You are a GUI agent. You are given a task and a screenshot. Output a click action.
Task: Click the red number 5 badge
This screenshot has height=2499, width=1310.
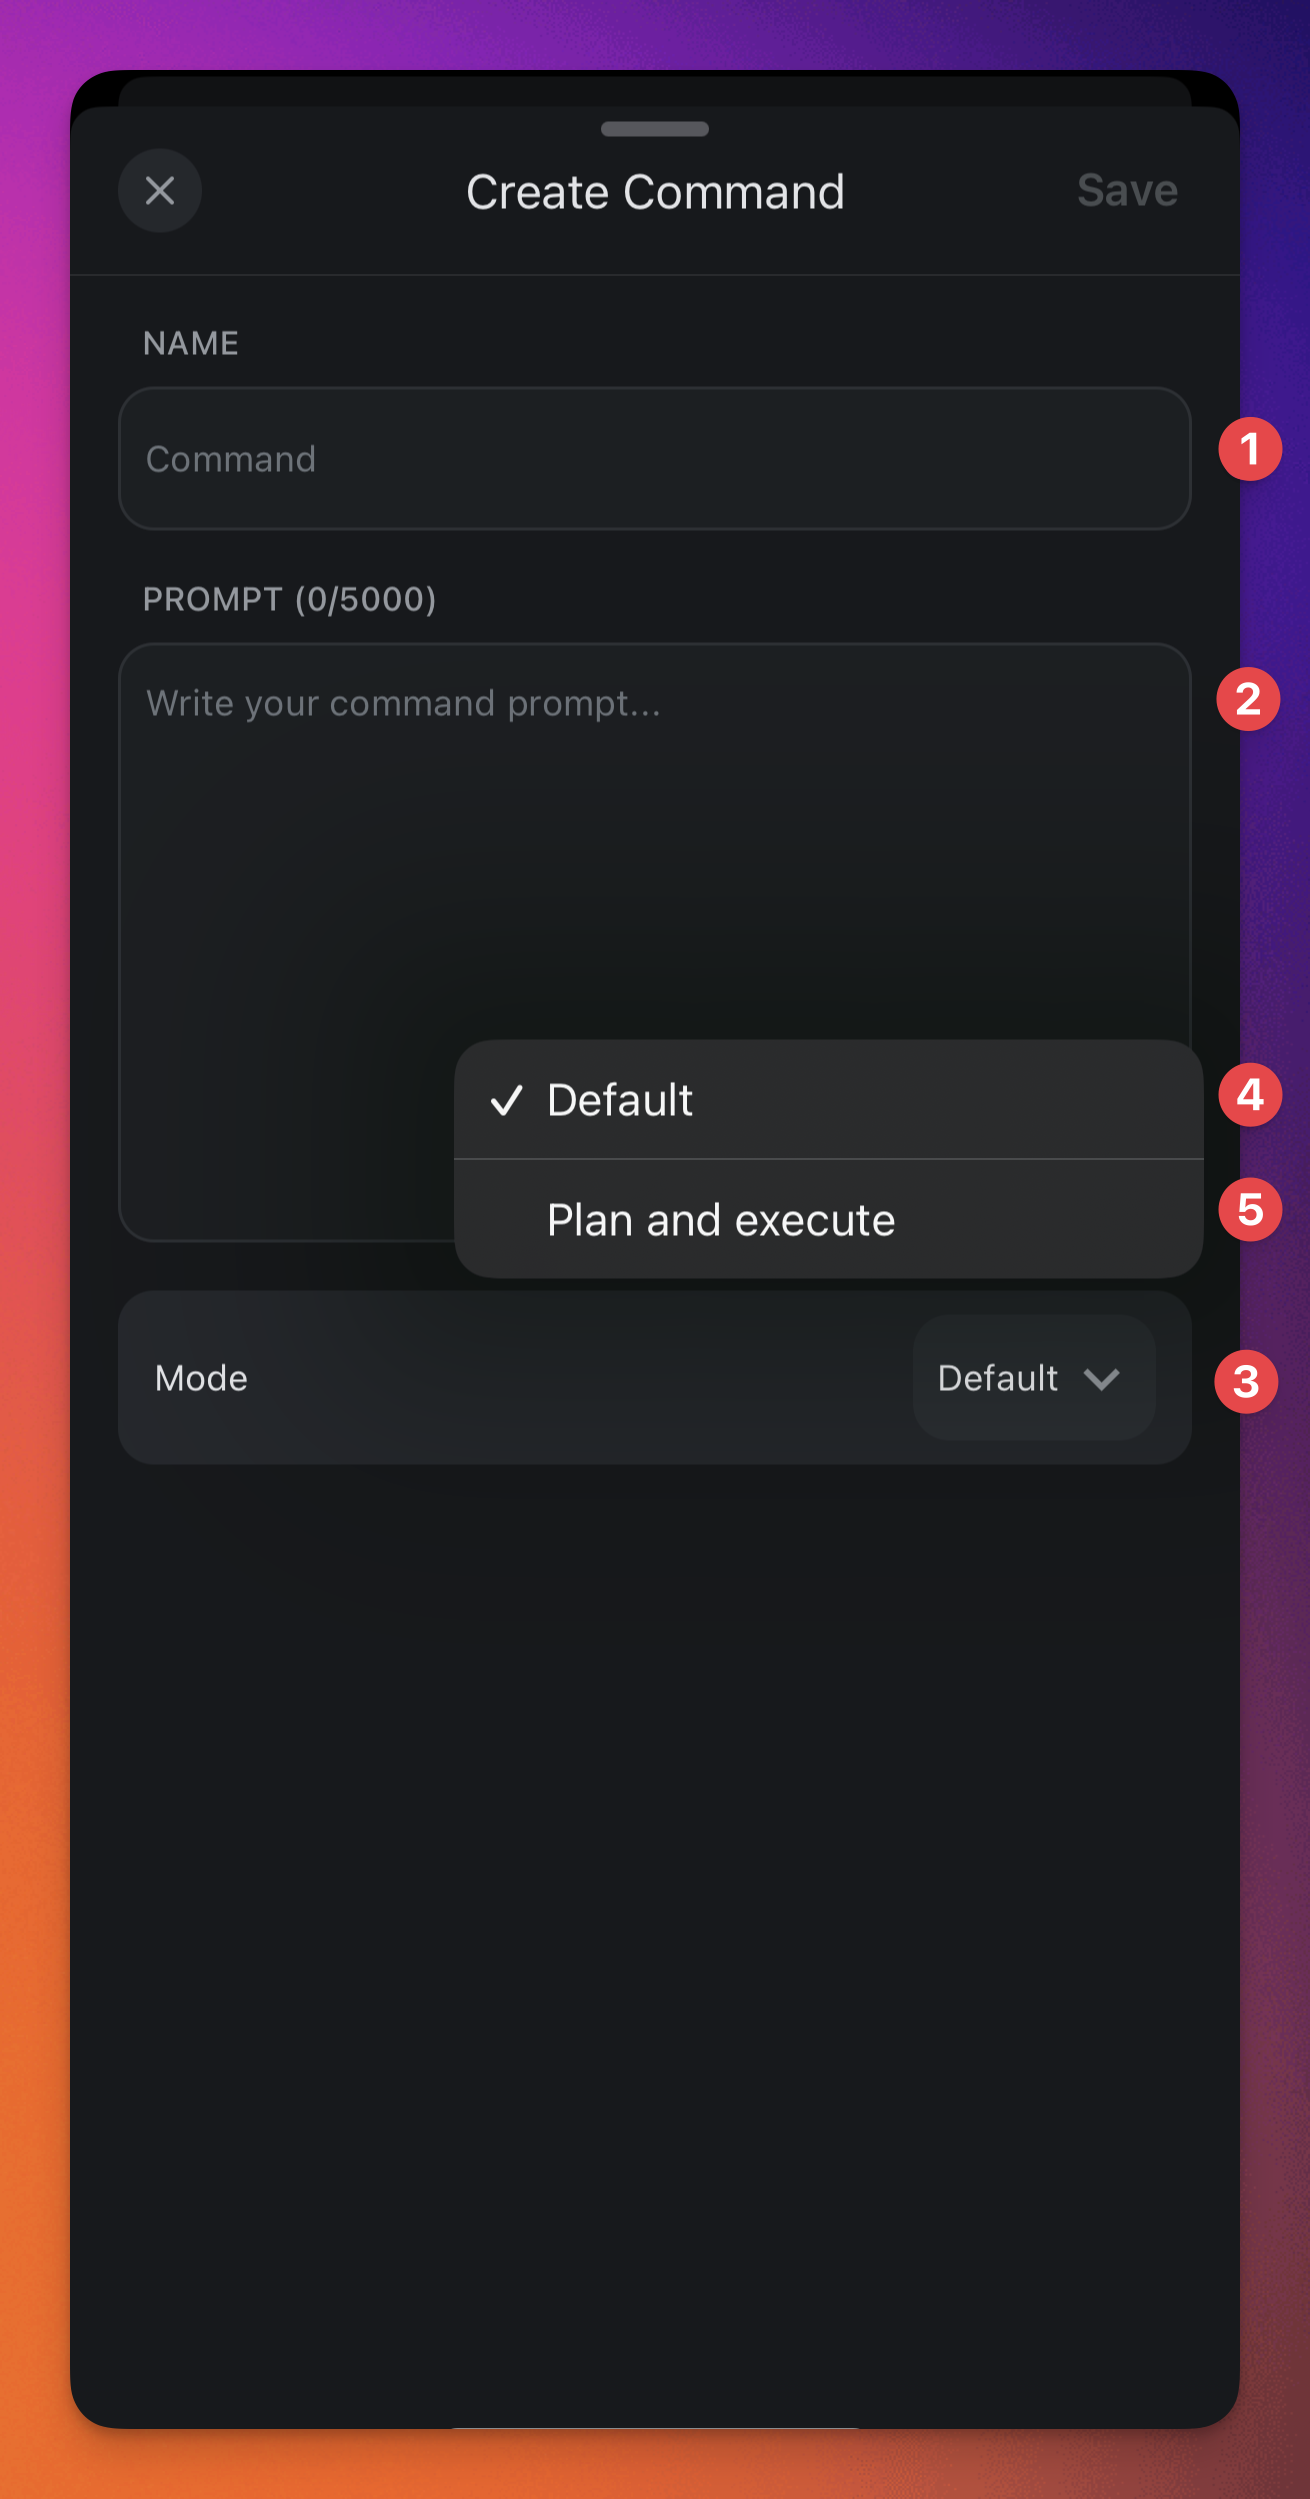tap(1250, 1210)
